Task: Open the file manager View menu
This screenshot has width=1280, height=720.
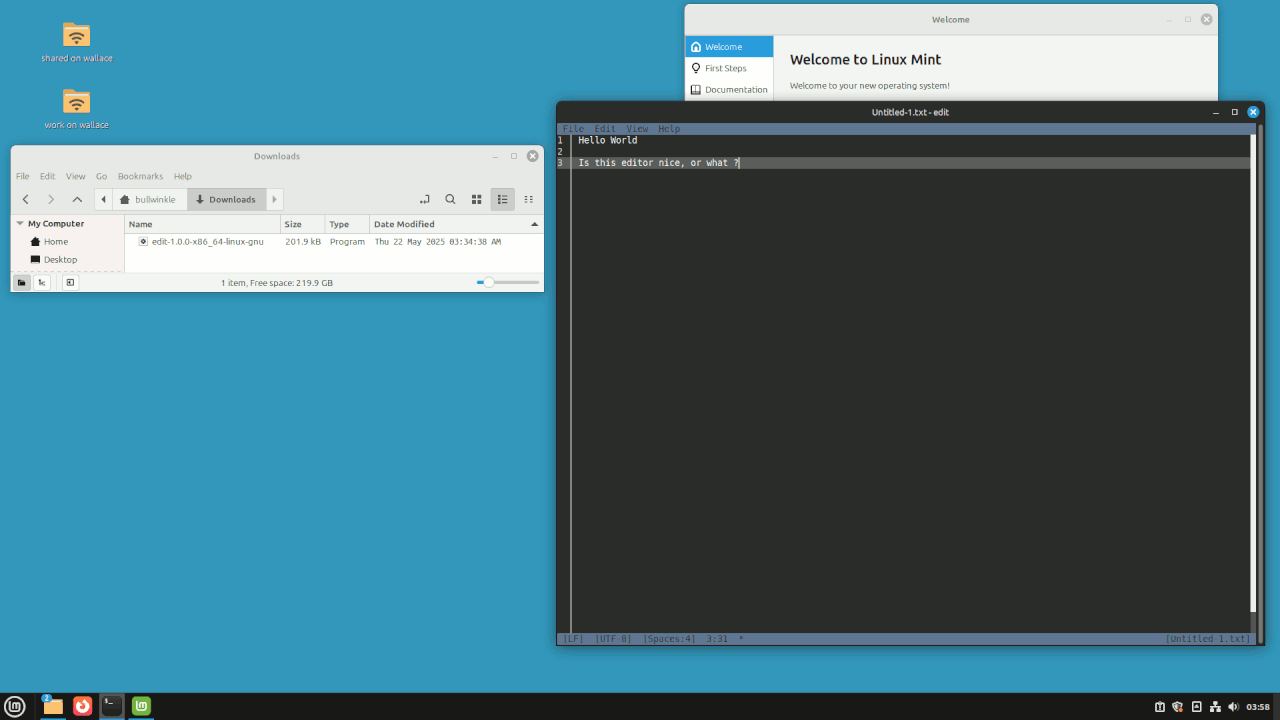Action: [75, 176]
